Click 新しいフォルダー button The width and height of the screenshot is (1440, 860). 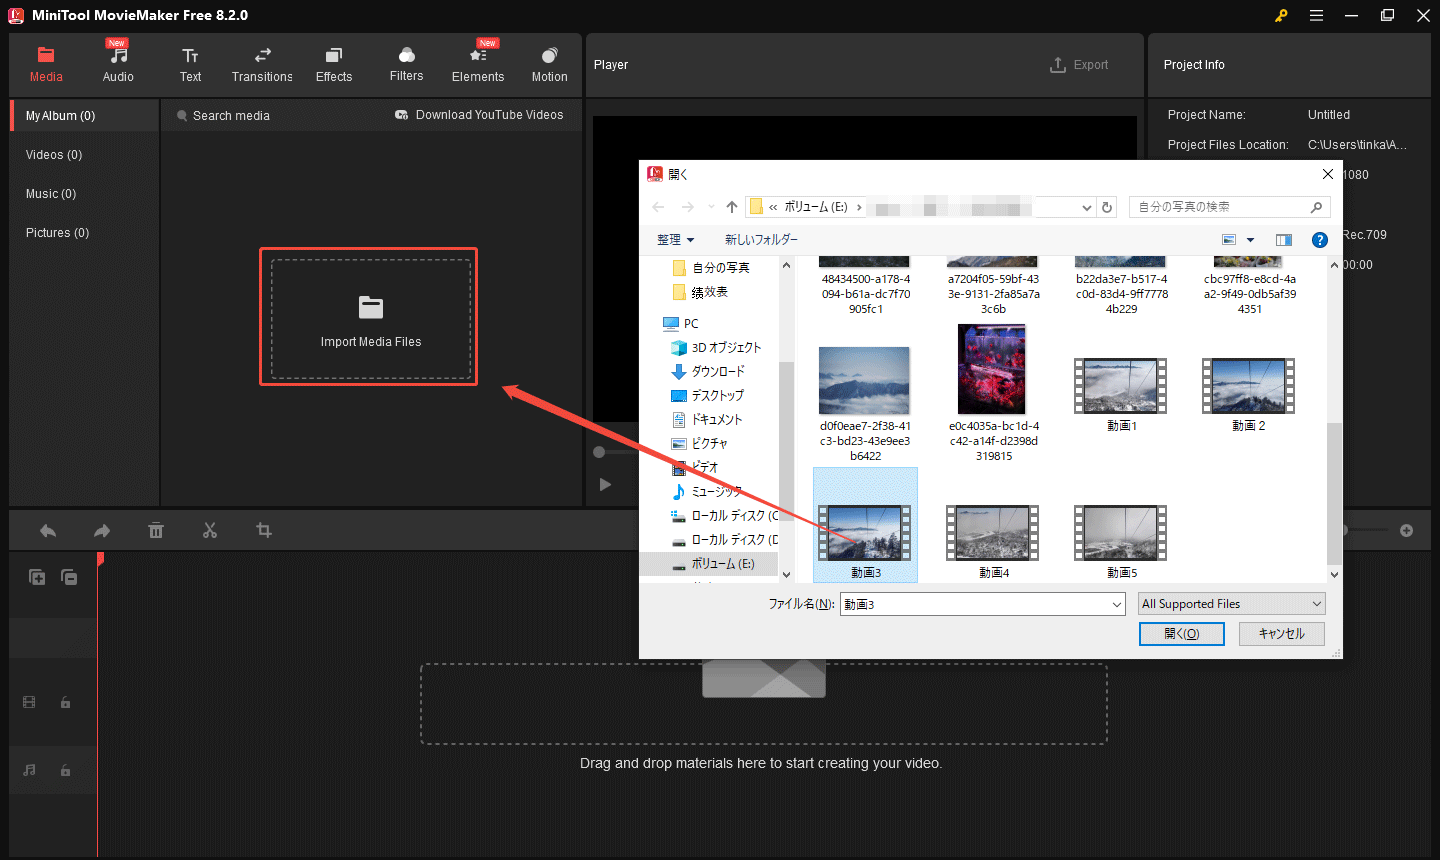point(761,240)
